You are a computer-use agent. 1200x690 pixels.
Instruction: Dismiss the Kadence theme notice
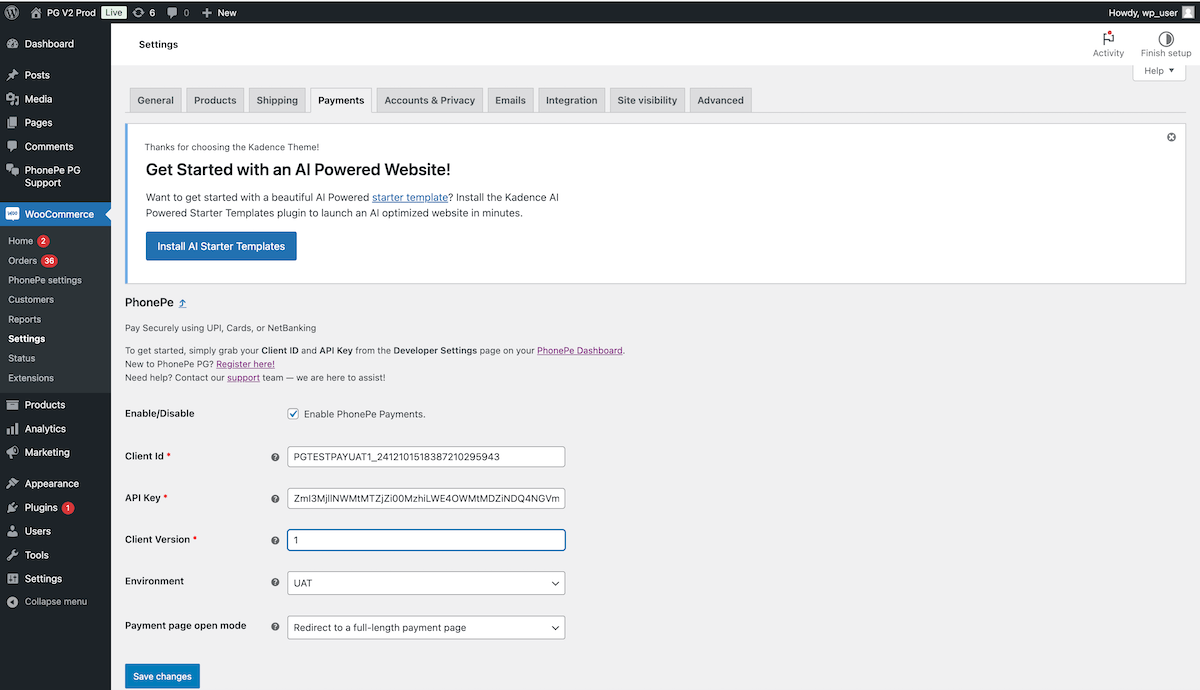1171,137
